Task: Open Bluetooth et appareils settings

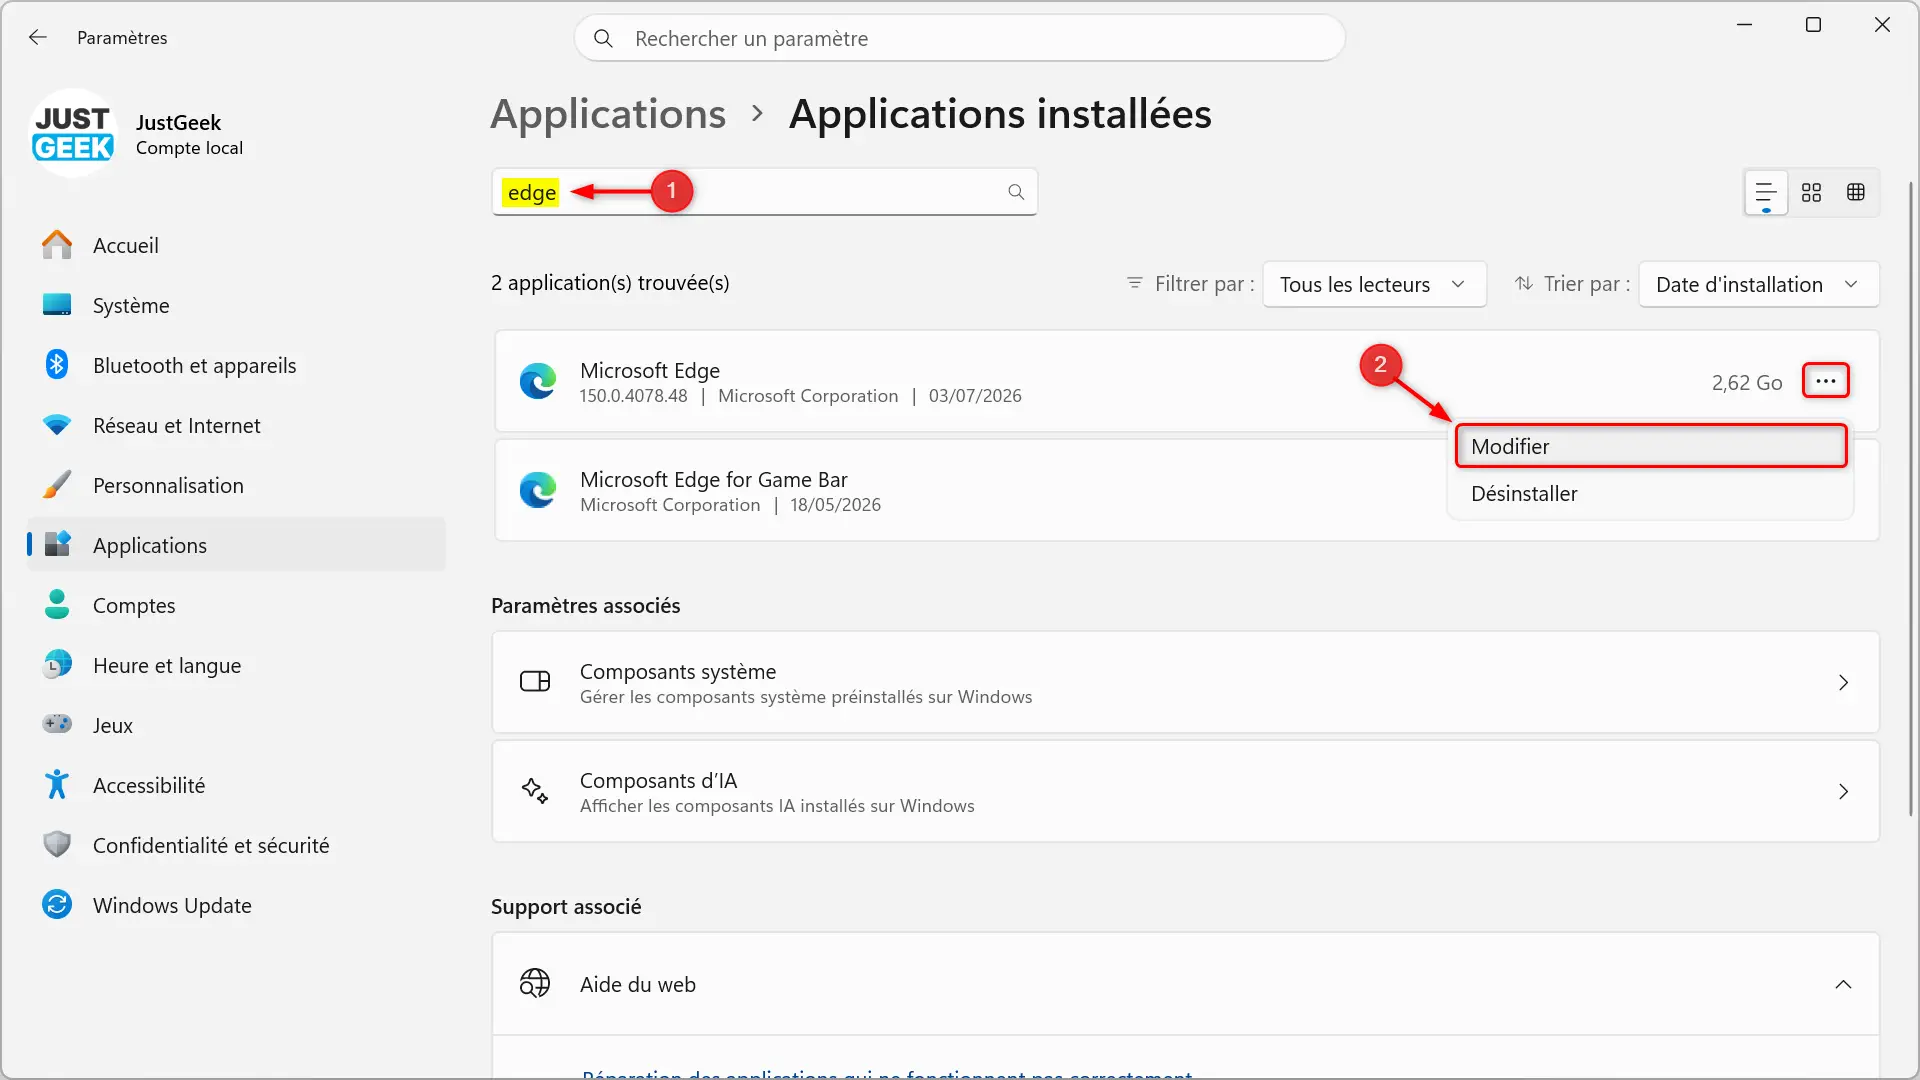Action: point(236,365)
